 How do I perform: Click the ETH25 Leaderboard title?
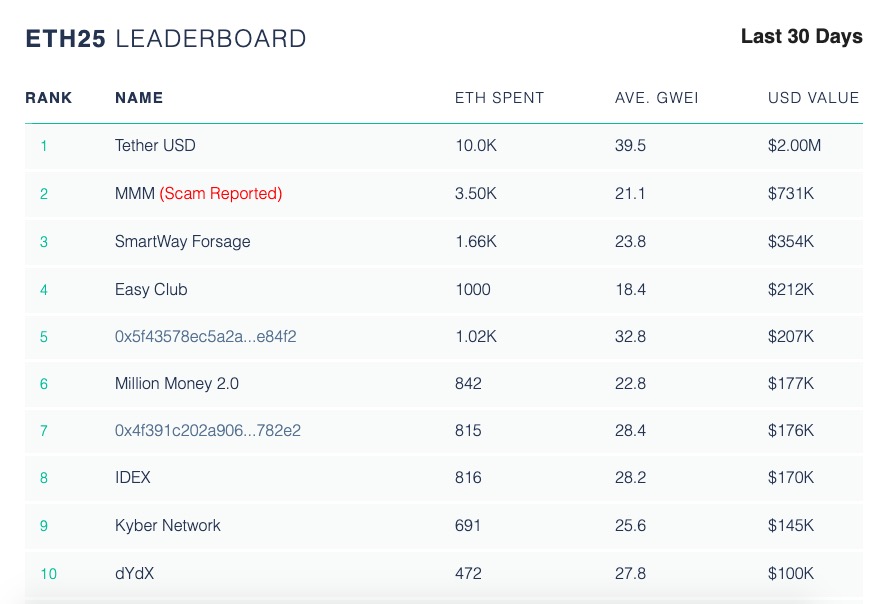166,39
